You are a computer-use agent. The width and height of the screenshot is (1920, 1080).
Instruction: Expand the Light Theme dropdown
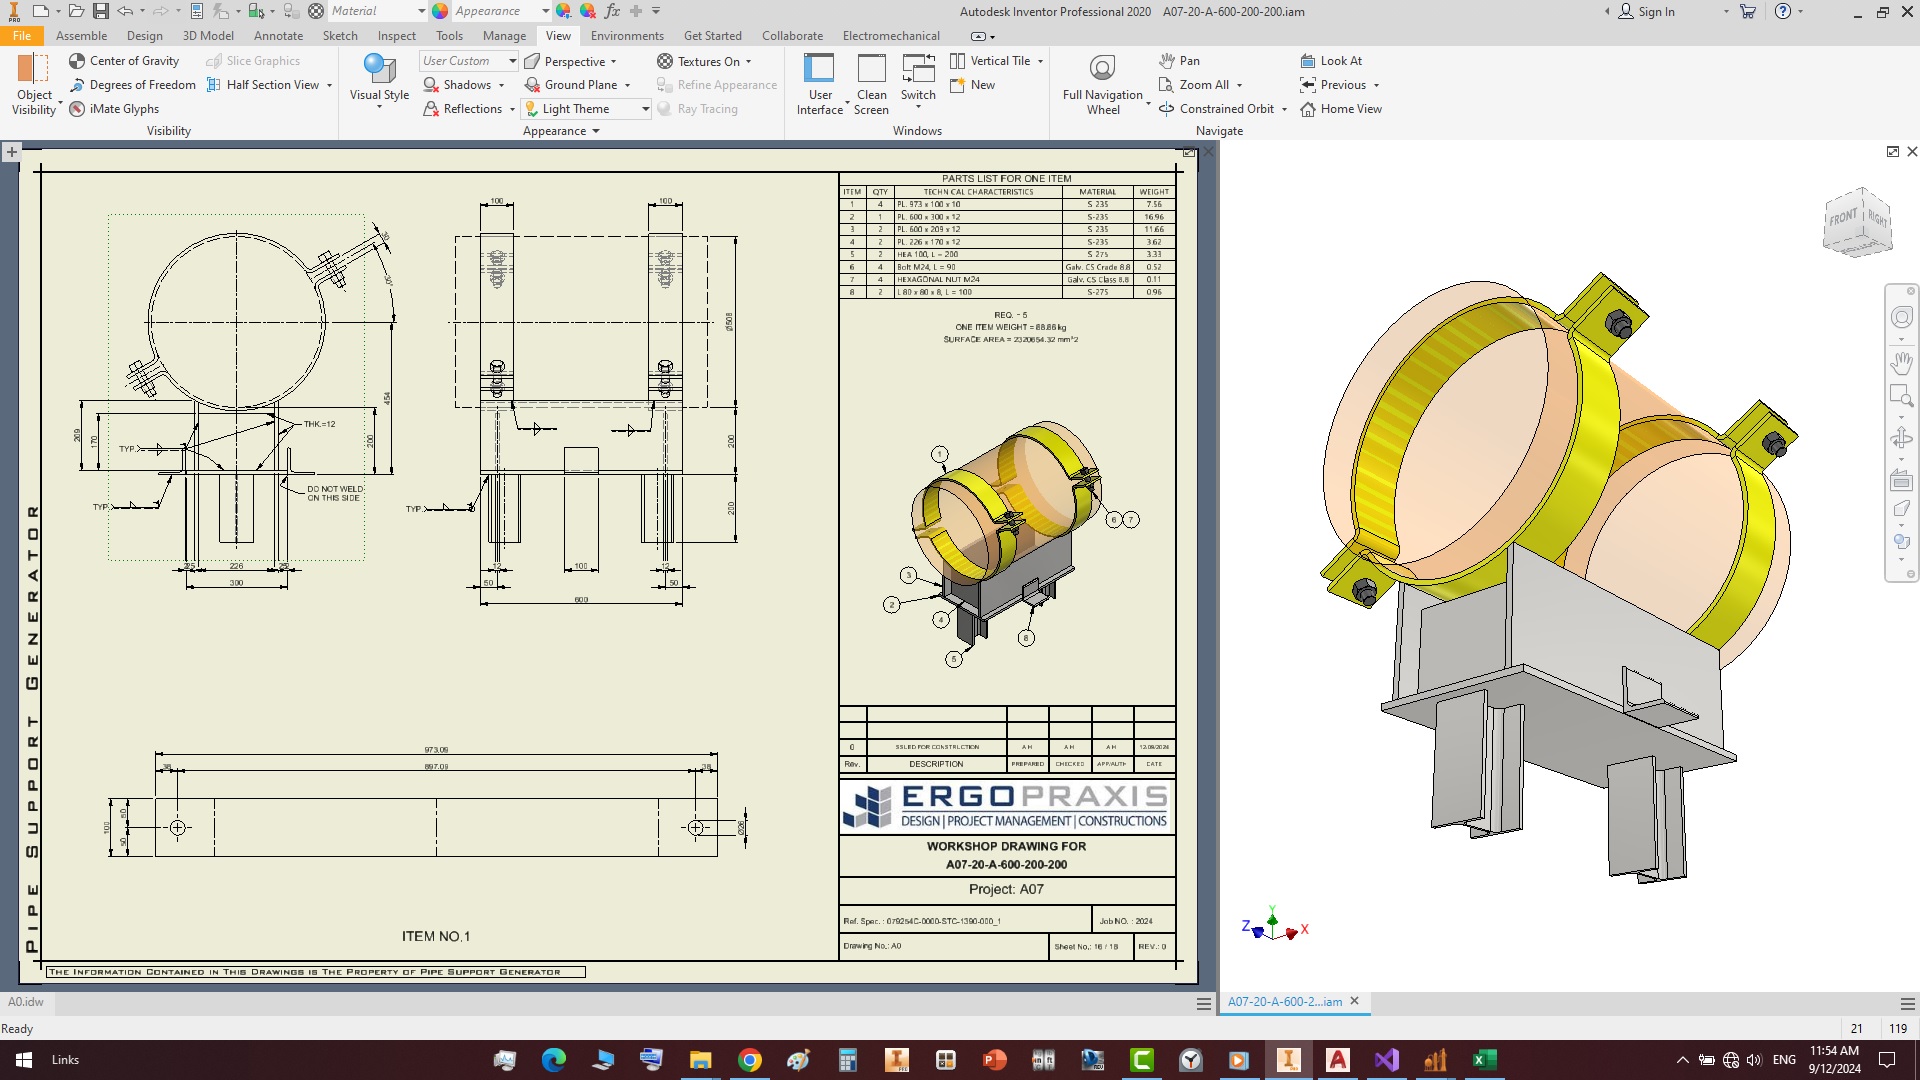pos(645,109)
